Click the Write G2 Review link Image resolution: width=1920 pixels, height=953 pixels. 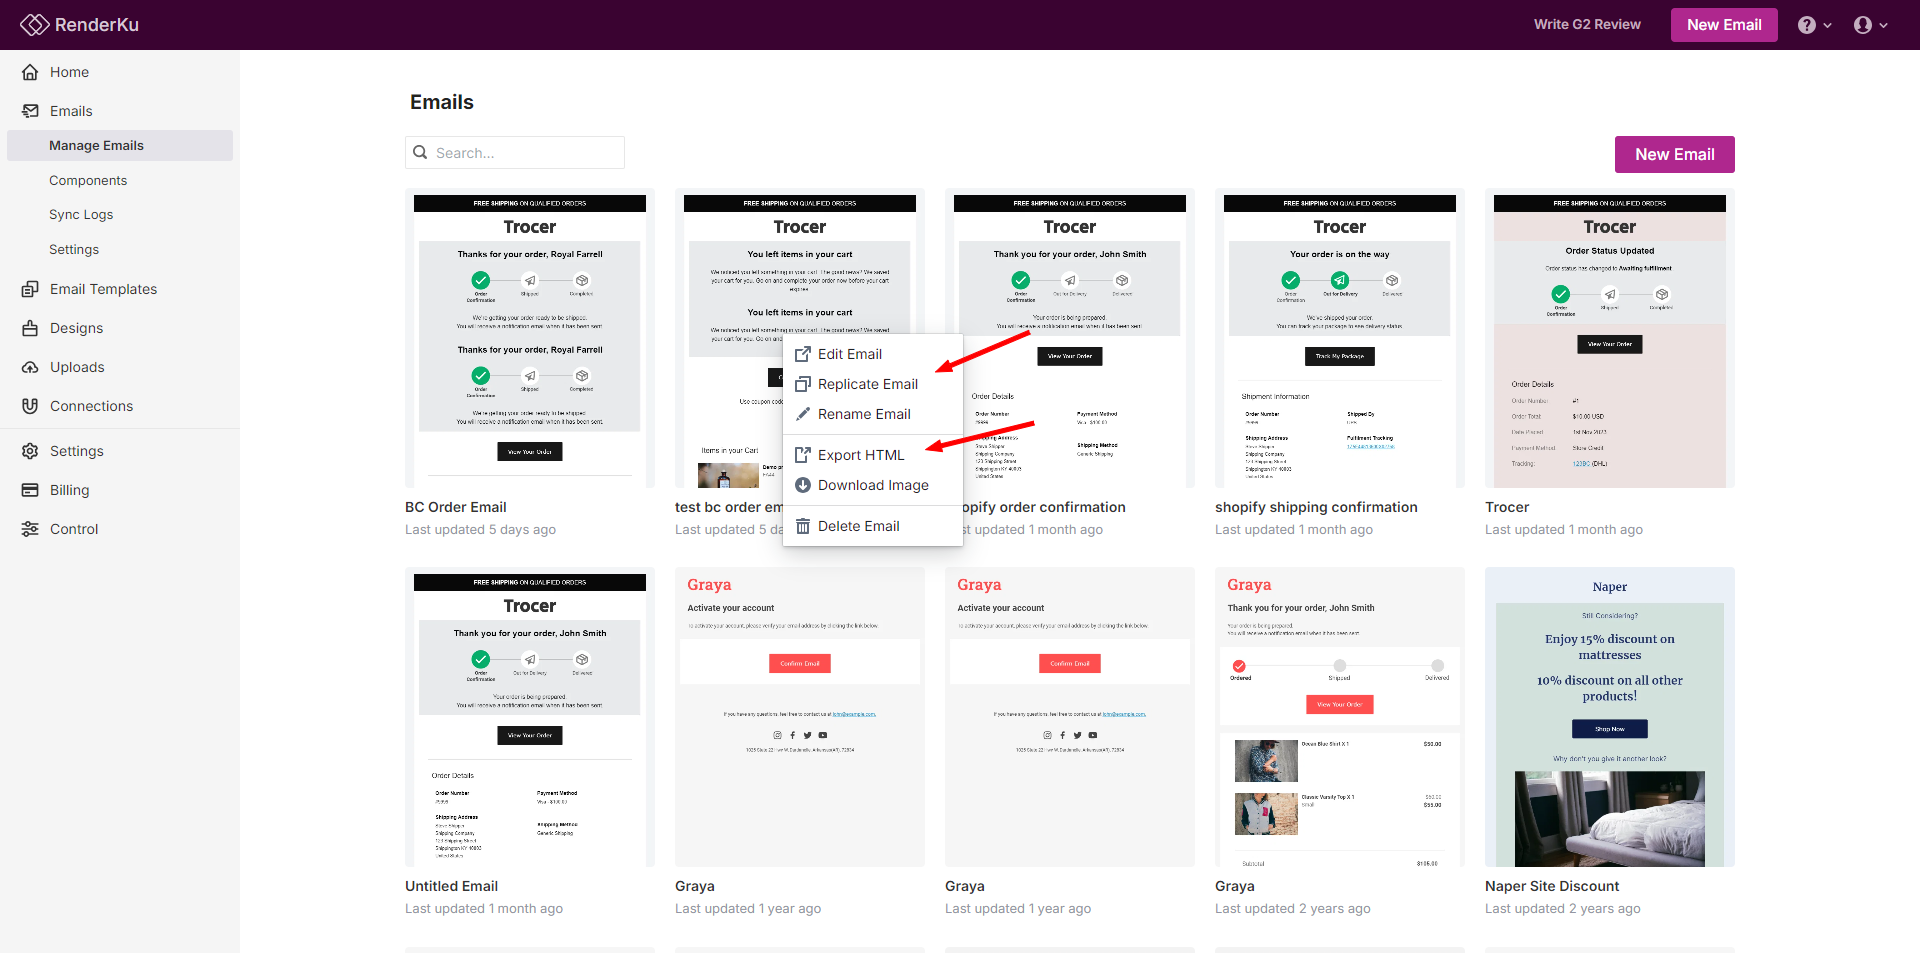point(1587,25)
